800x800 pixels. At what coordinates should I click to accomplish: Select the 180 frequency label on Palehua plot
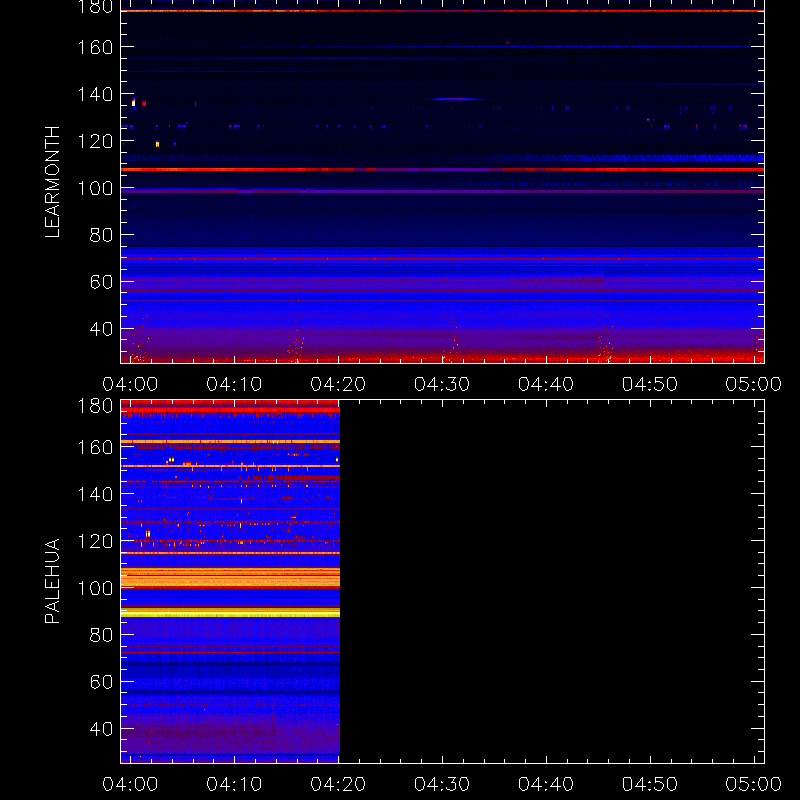pos(95,406)
